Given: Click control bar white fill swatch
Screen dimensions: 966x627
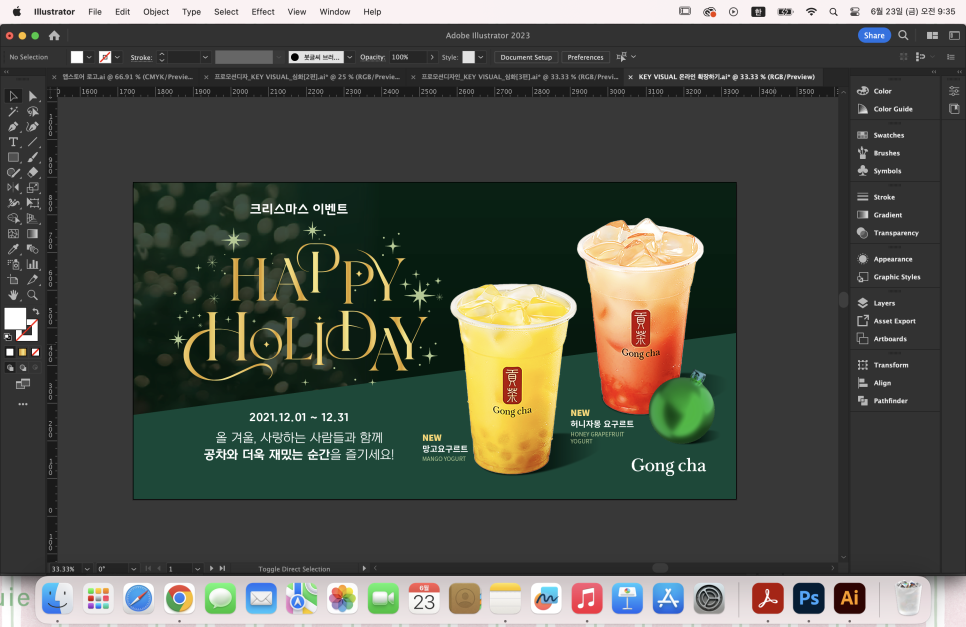Looking at the screenshot, I should (x=76, y=57).
